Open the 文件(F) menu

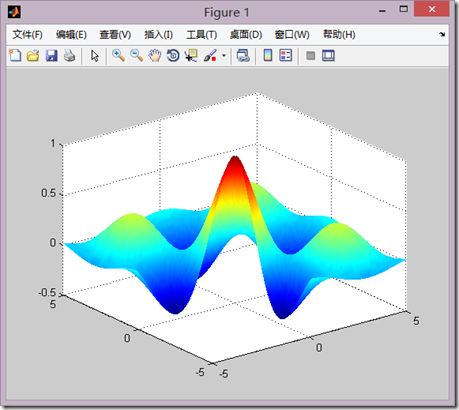click(27, 34)
